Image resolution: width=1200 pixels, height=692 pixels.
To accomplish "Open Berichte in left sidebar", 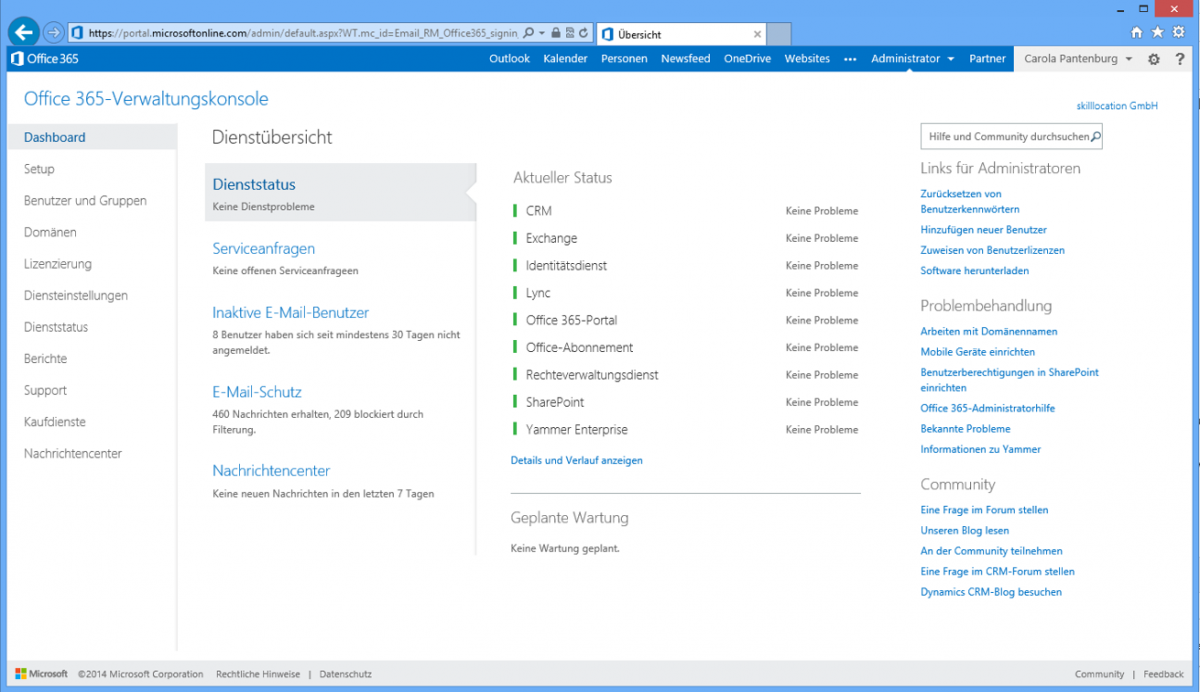I will click(45, 359).
